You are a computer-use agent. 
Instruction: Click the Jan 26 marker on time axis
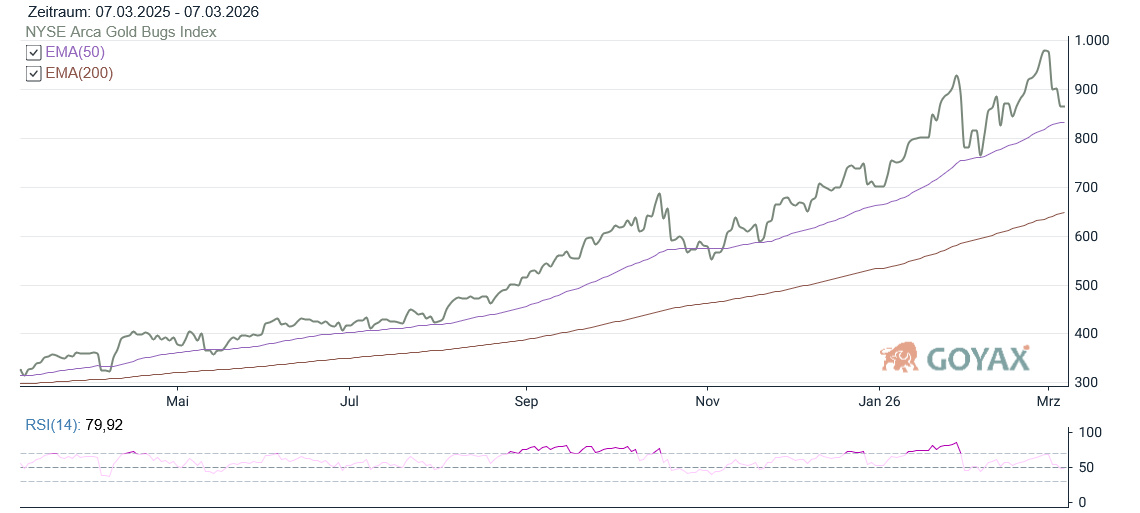[x=879, y=402]
